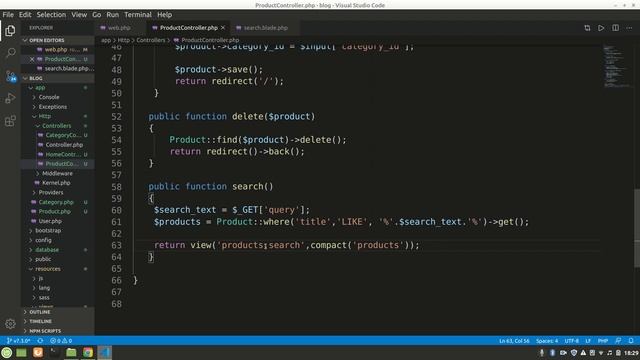The width and height of the screenshot is (640, 360).
Task: Open the Source Control view
Action: [x=10, y=76]
